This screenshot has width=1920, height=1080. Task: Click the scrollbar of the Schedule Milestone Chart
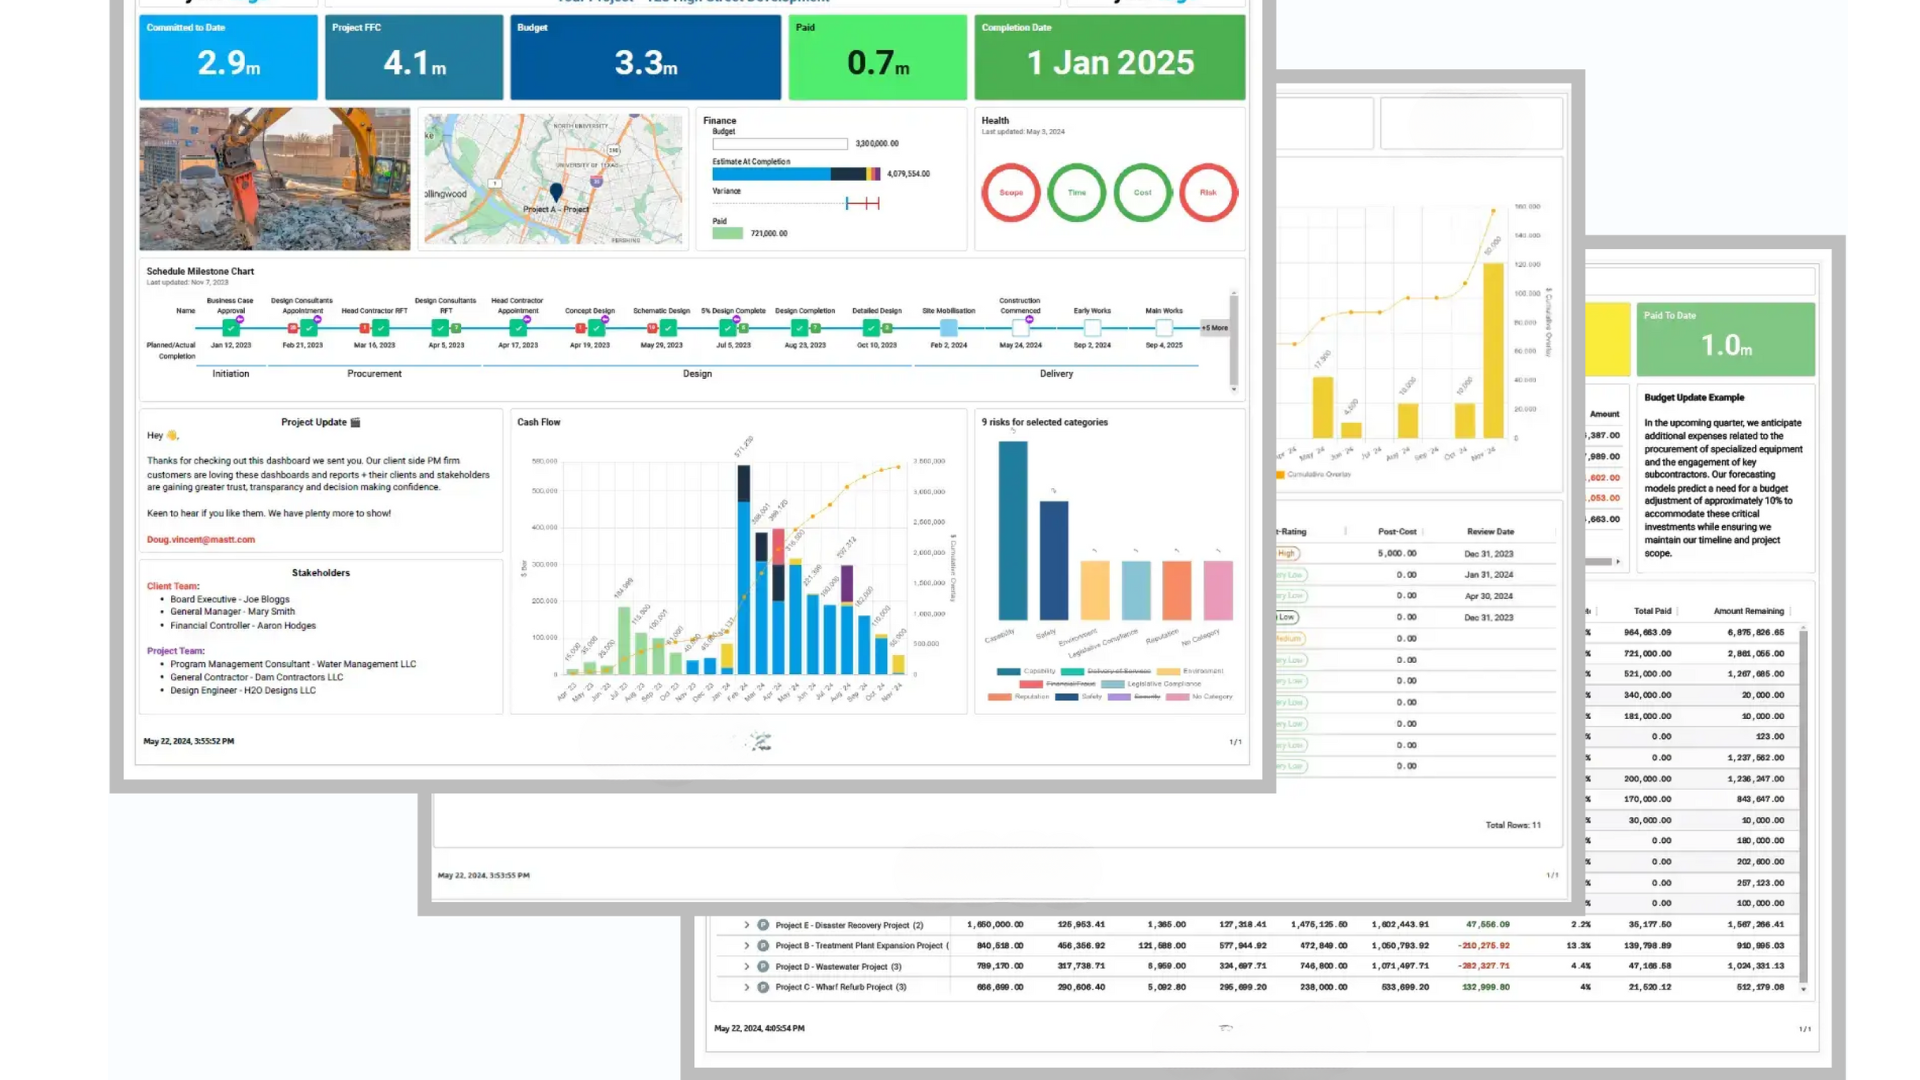pyautogui.click(x=1234, y=342)
